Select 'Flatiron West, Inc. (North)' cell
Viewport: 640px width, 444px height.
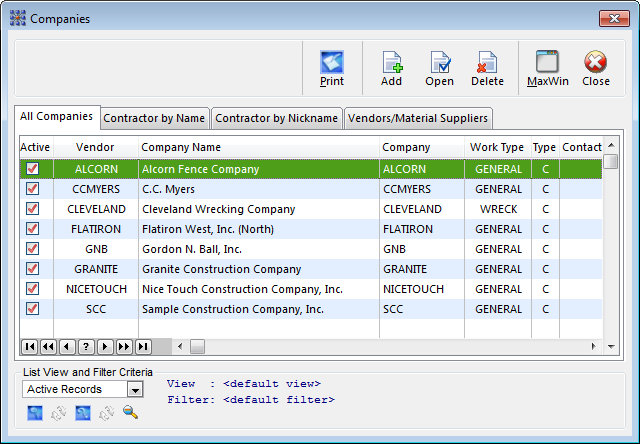[x=259, y=229]
